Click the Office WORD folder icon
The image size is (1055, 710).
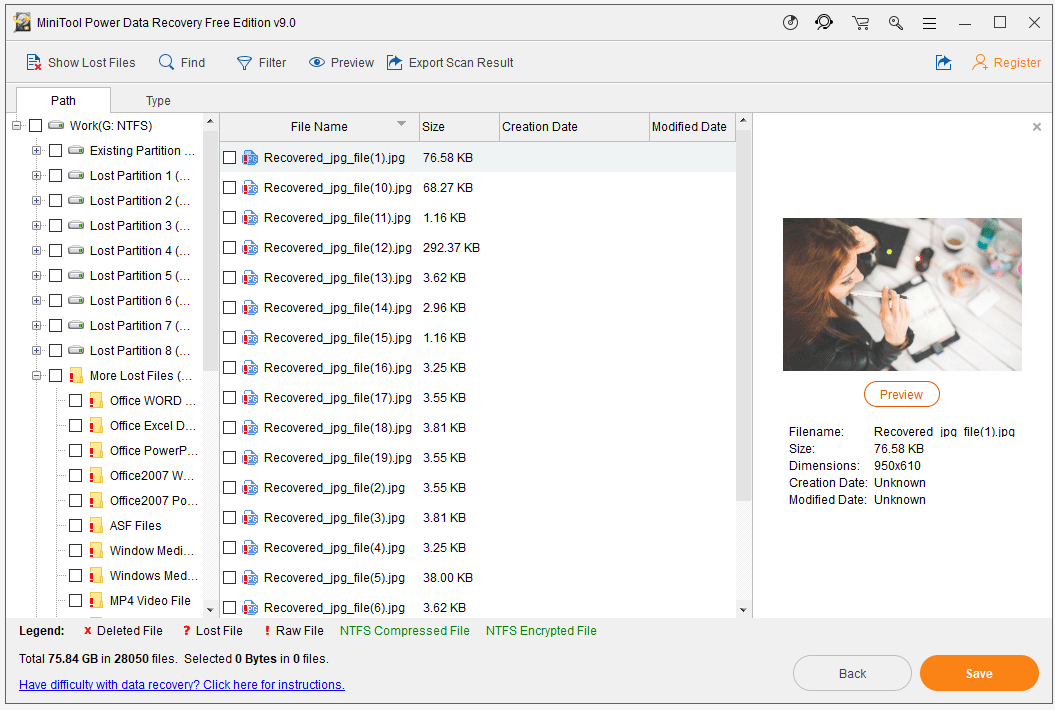96,400
